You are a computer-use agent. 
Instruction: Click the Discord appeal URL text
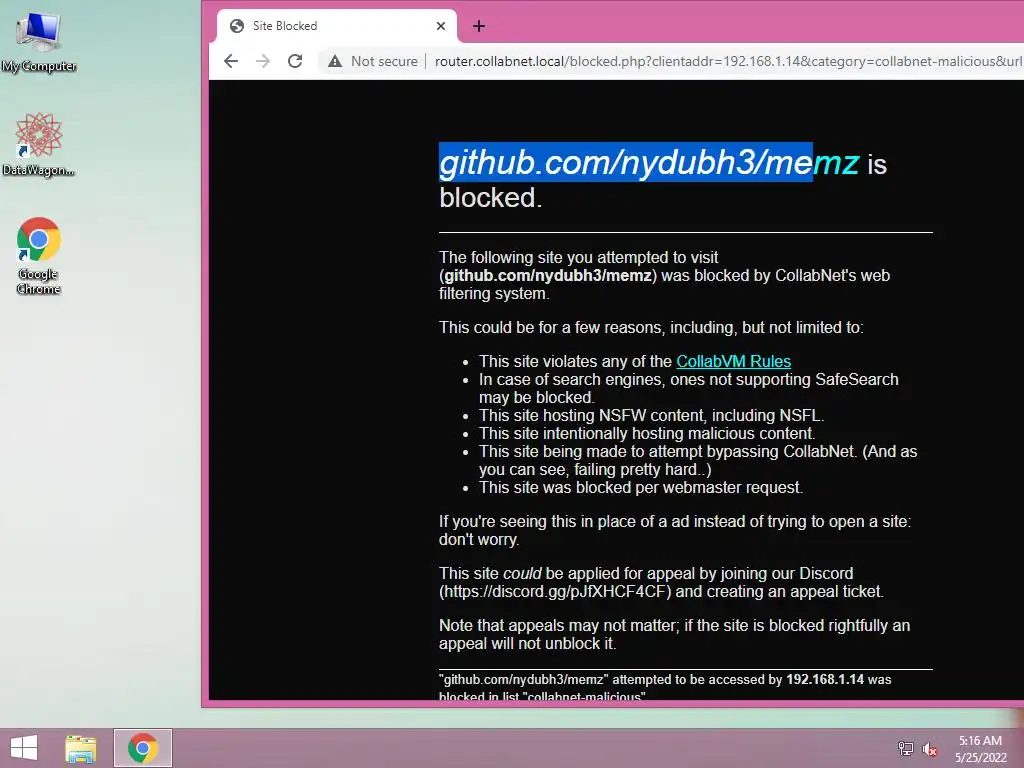click(555, 592)
